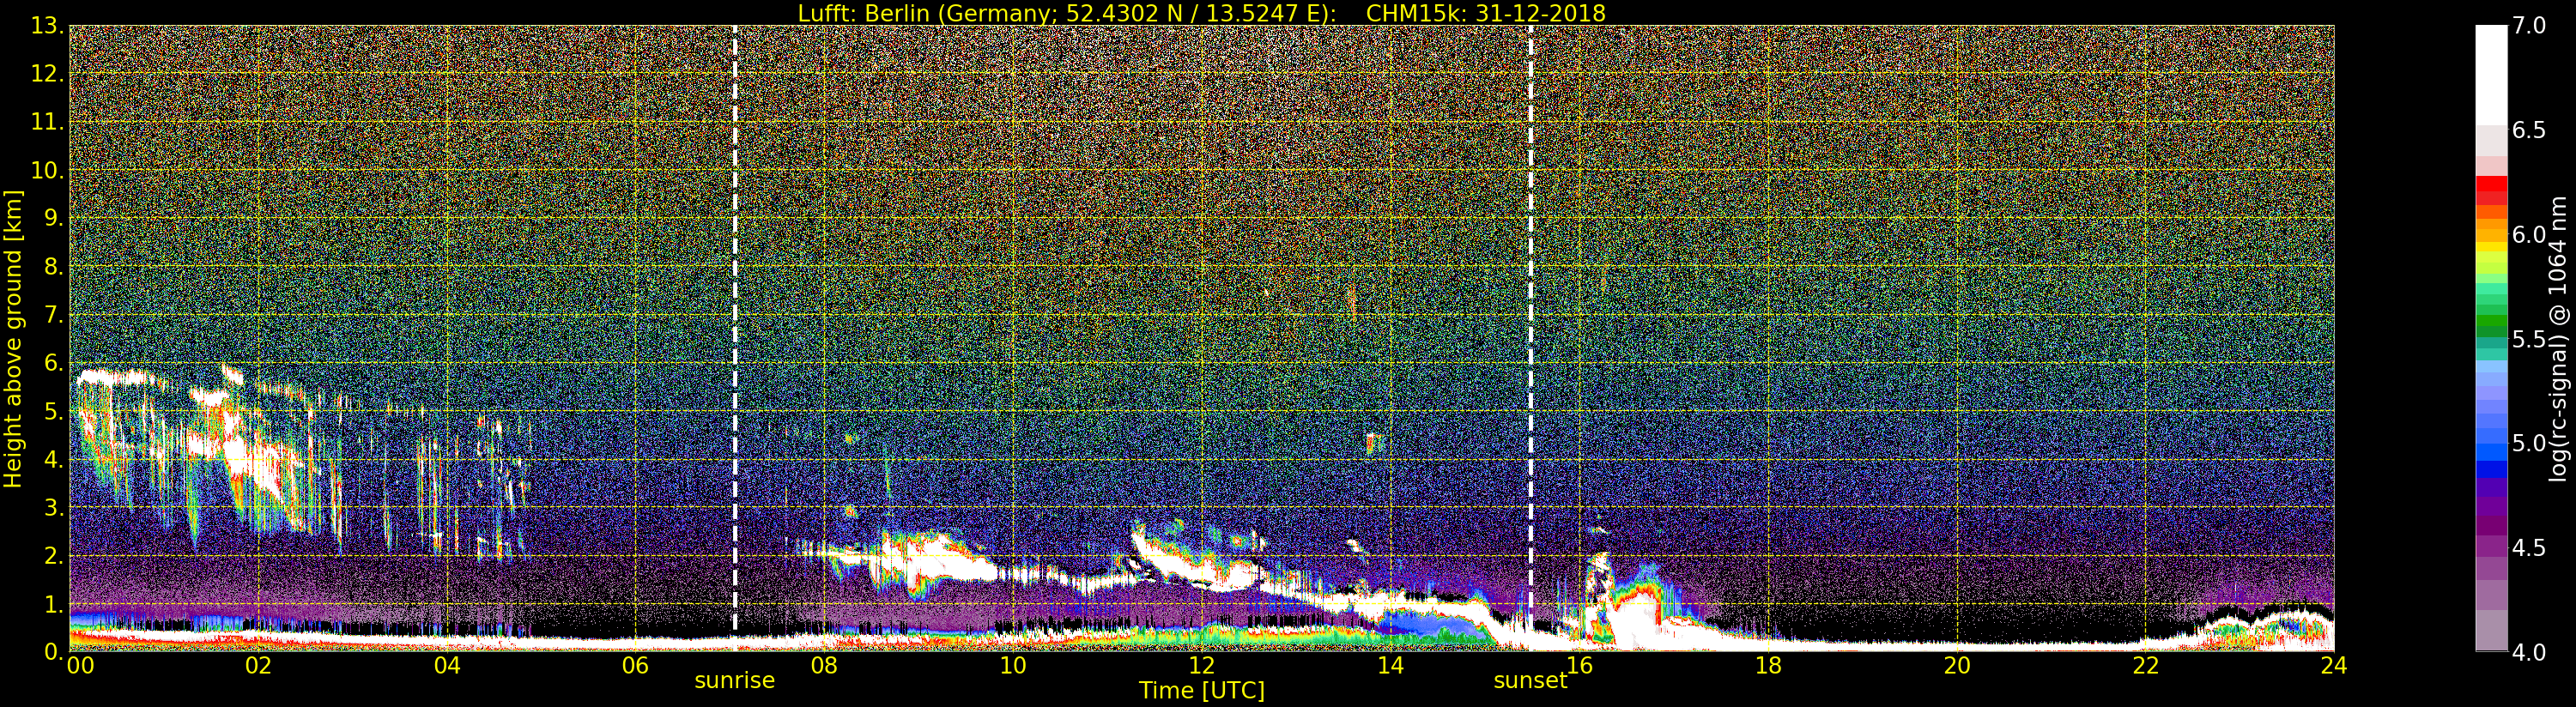2576x707 pixels.
Task: Click the time axis tick label 02
Action: click(x=258, y=666)
